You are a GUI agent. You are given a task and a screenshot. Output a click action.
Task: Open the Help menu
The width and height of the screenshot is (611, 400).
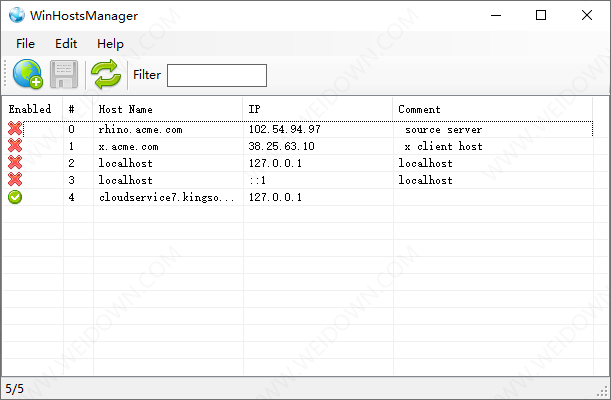coord(110,44)
